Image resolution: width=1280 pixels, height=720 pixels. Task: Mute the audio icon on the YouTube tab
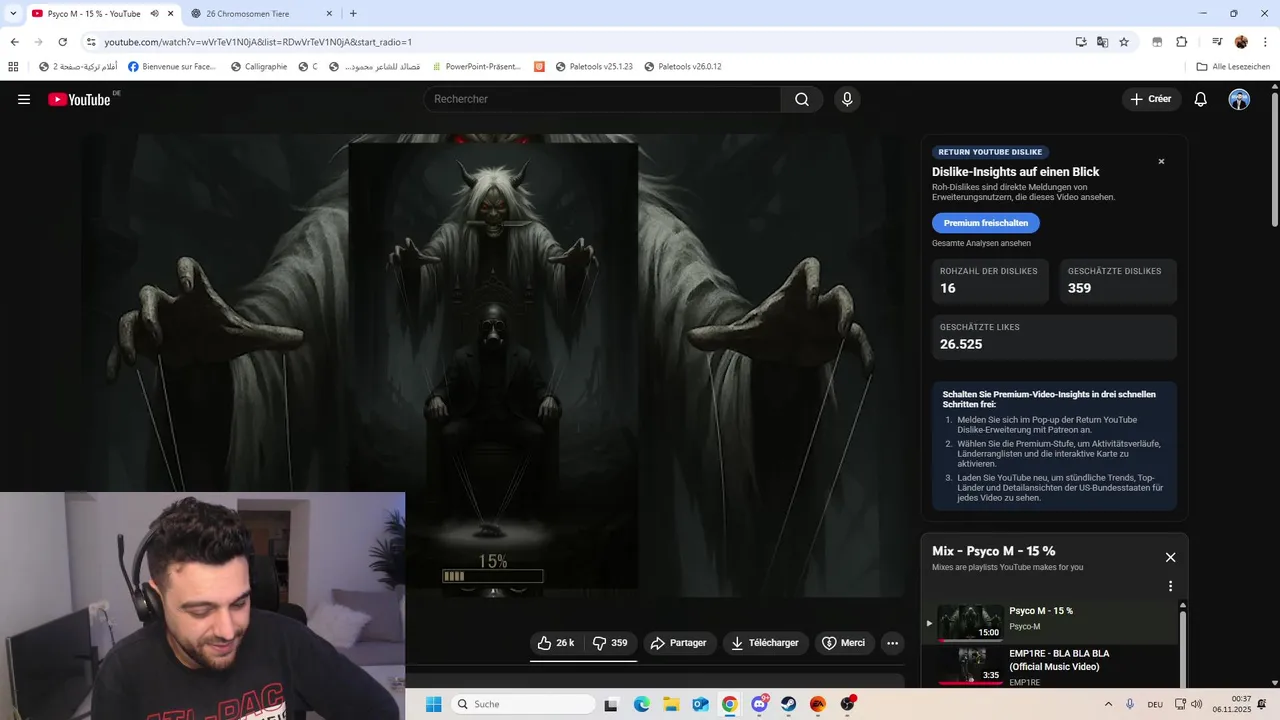pyautogui.click(x=154, y=14)
